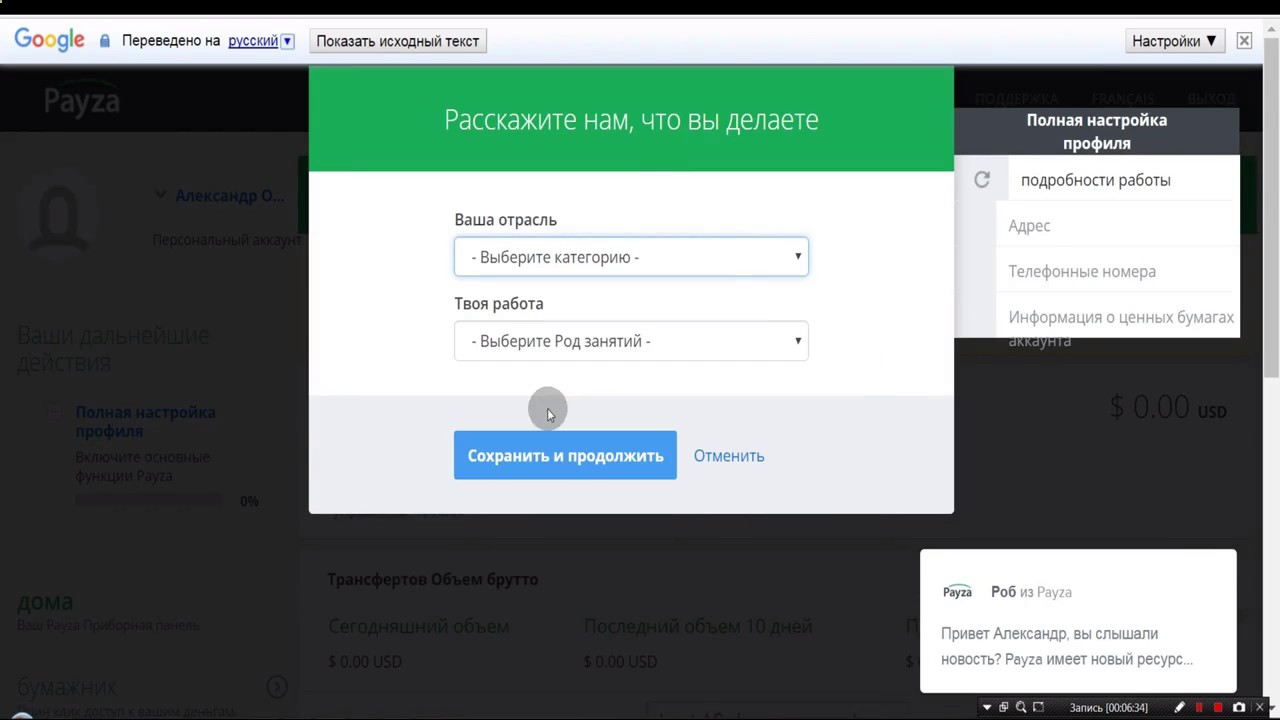This screenshot has height=720, width=1280.
Task: Click the recorder pencil draw icon
Action: (x=1179, y=707)
